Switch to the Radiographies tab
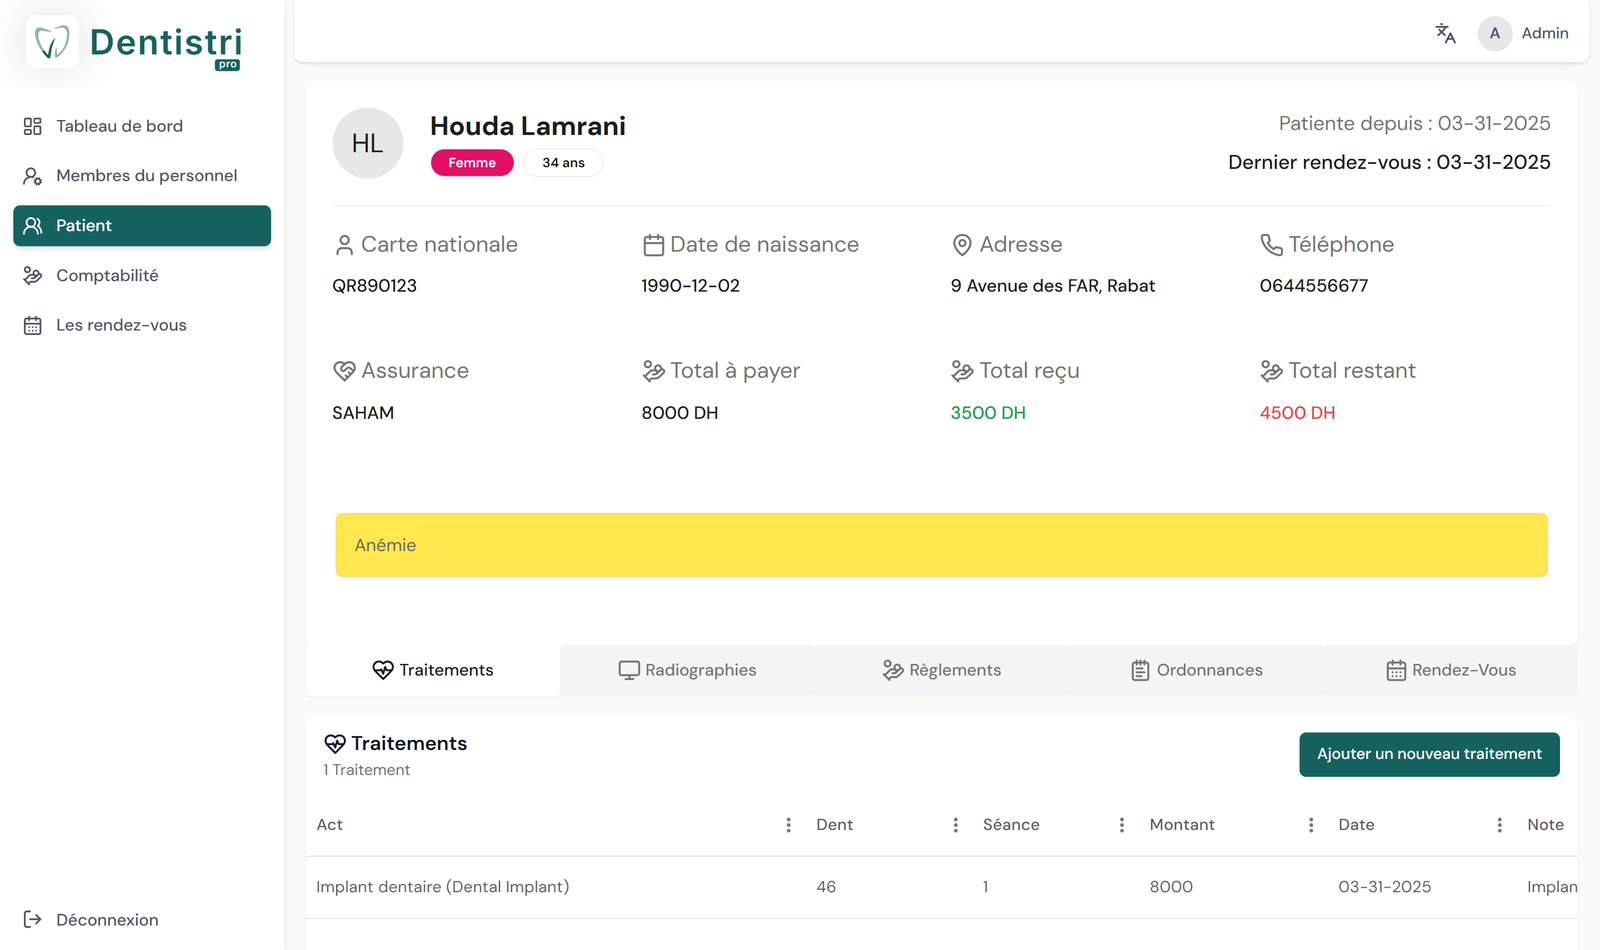The height and width of the screenshot is (950, 1600). [687, 670]
